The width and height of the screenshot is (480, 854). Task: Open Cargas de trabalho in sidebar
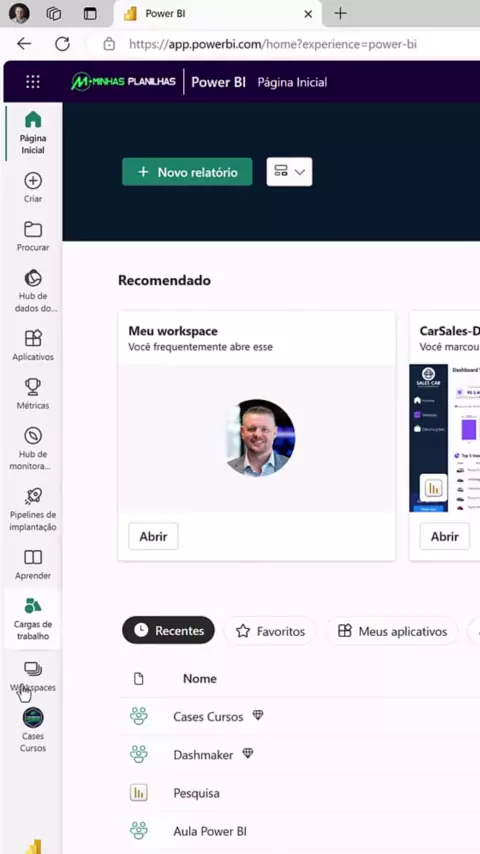tap(33, 619)
